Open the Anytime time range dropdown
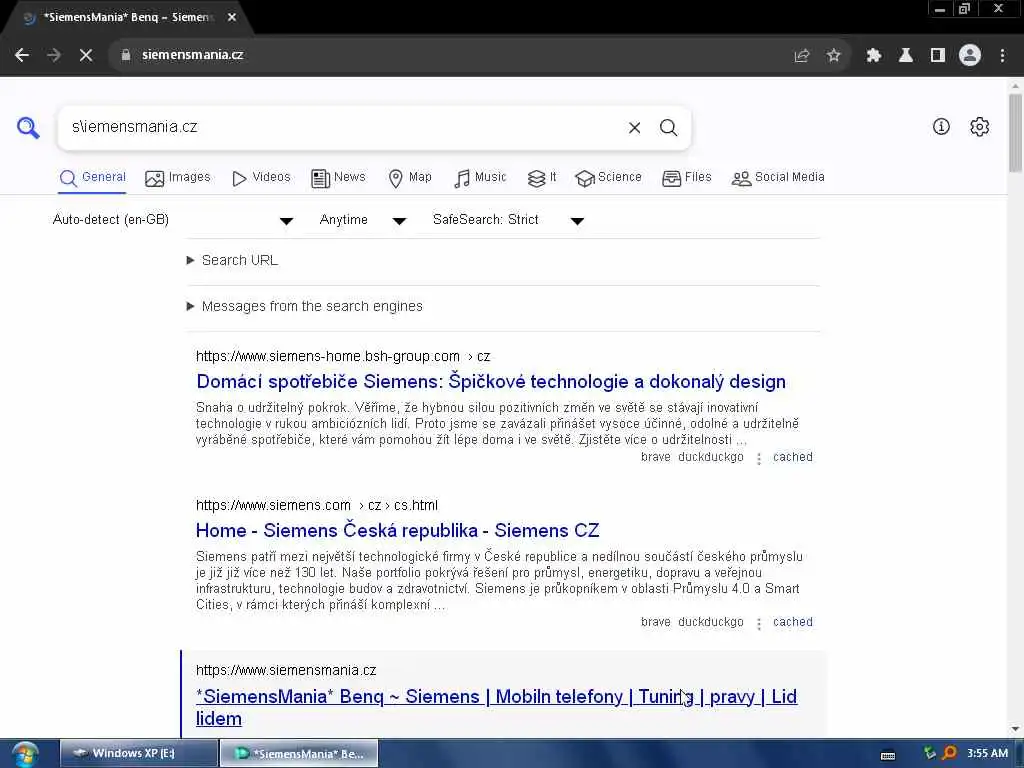The image size is (1024, 768). [x=363, y=220]
